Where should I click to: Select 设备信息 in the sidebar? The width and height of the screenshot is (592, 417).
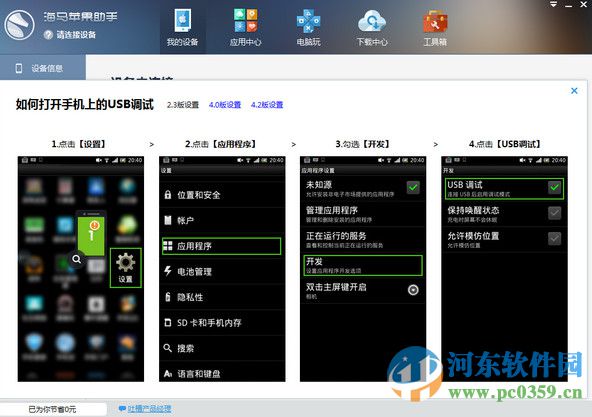43,68
